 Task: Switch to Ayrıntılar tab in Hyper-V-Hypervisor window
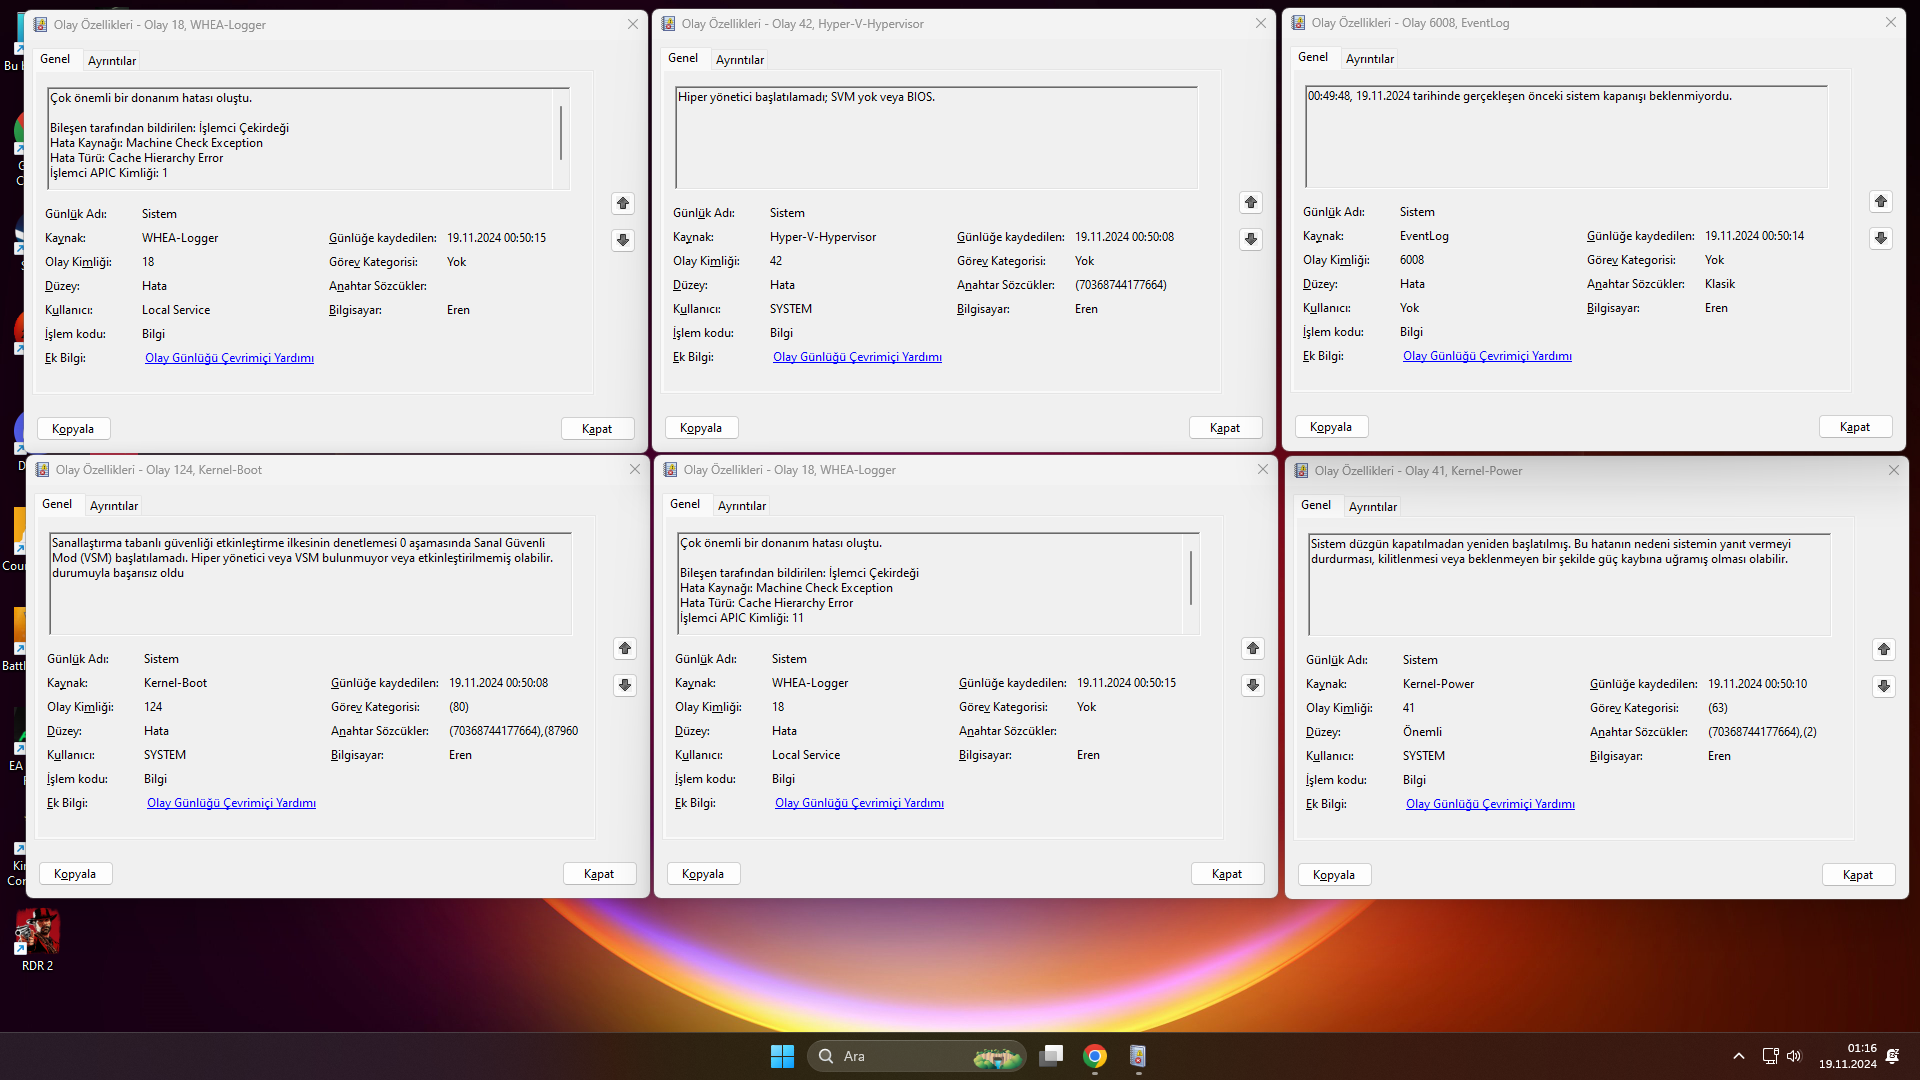click(740, 60)
